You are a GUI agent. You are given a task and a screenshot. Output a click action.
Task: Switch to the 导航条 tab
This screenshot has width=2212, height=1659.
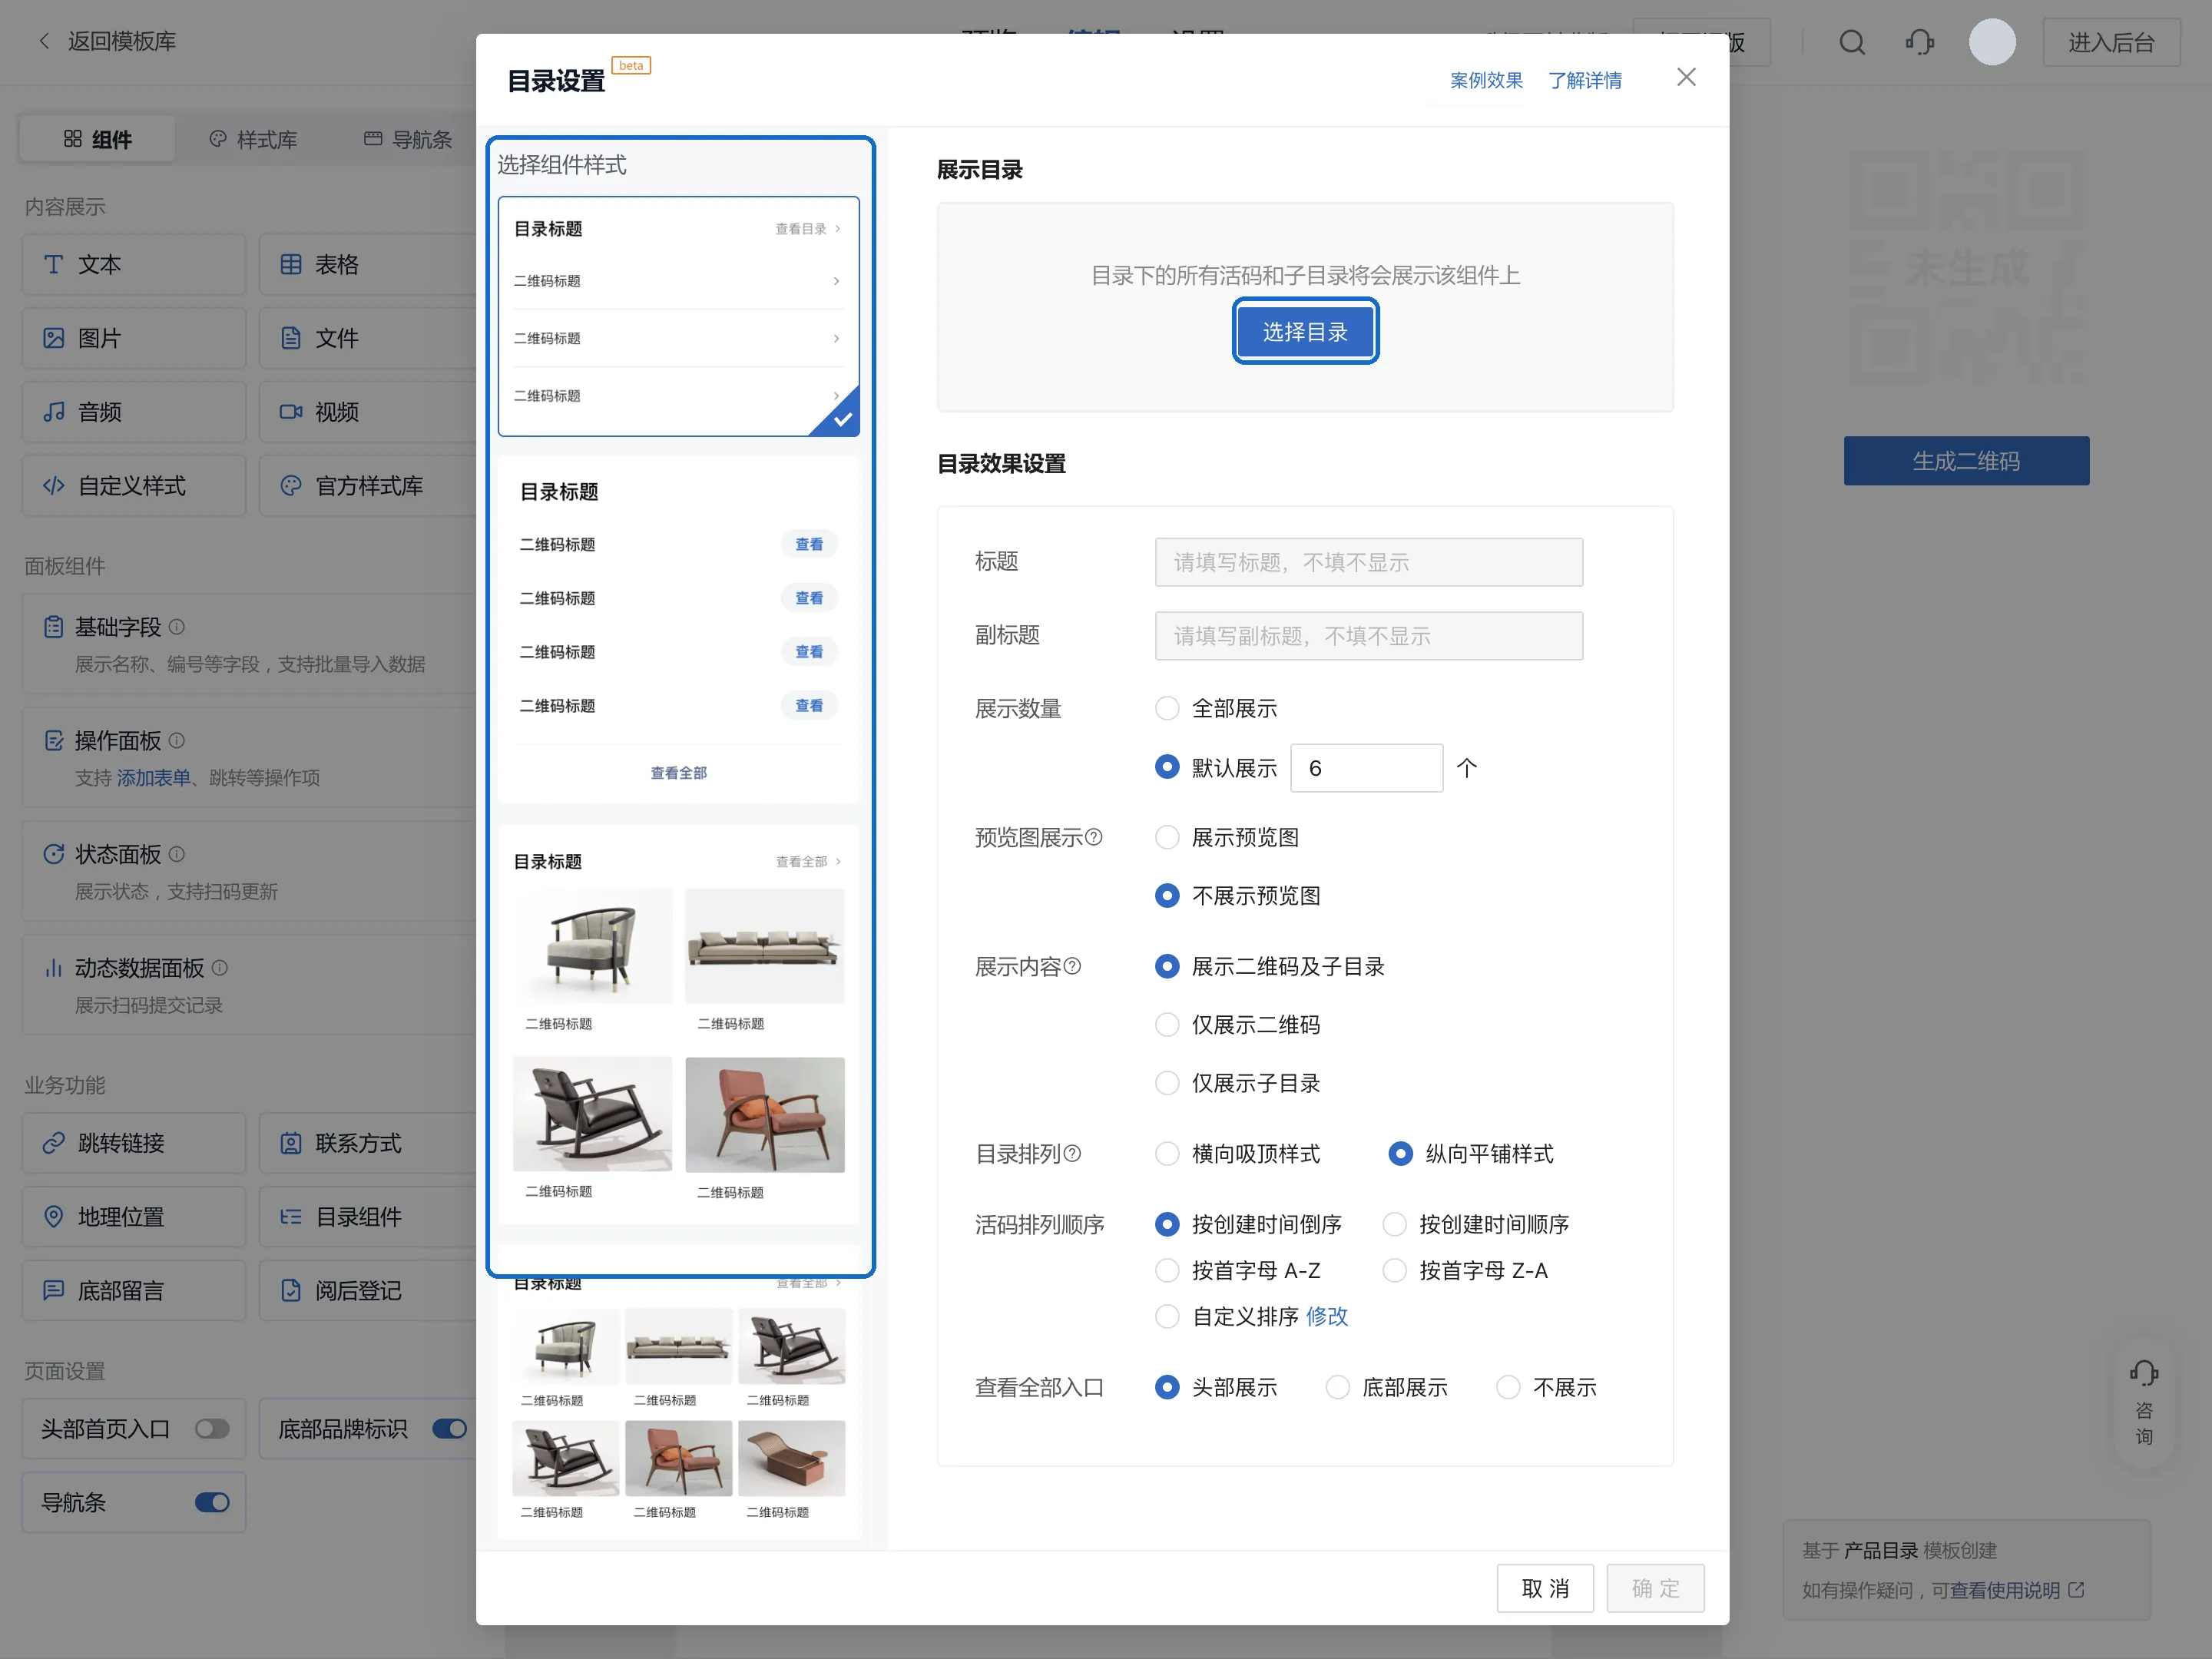(x=408, y=139)
